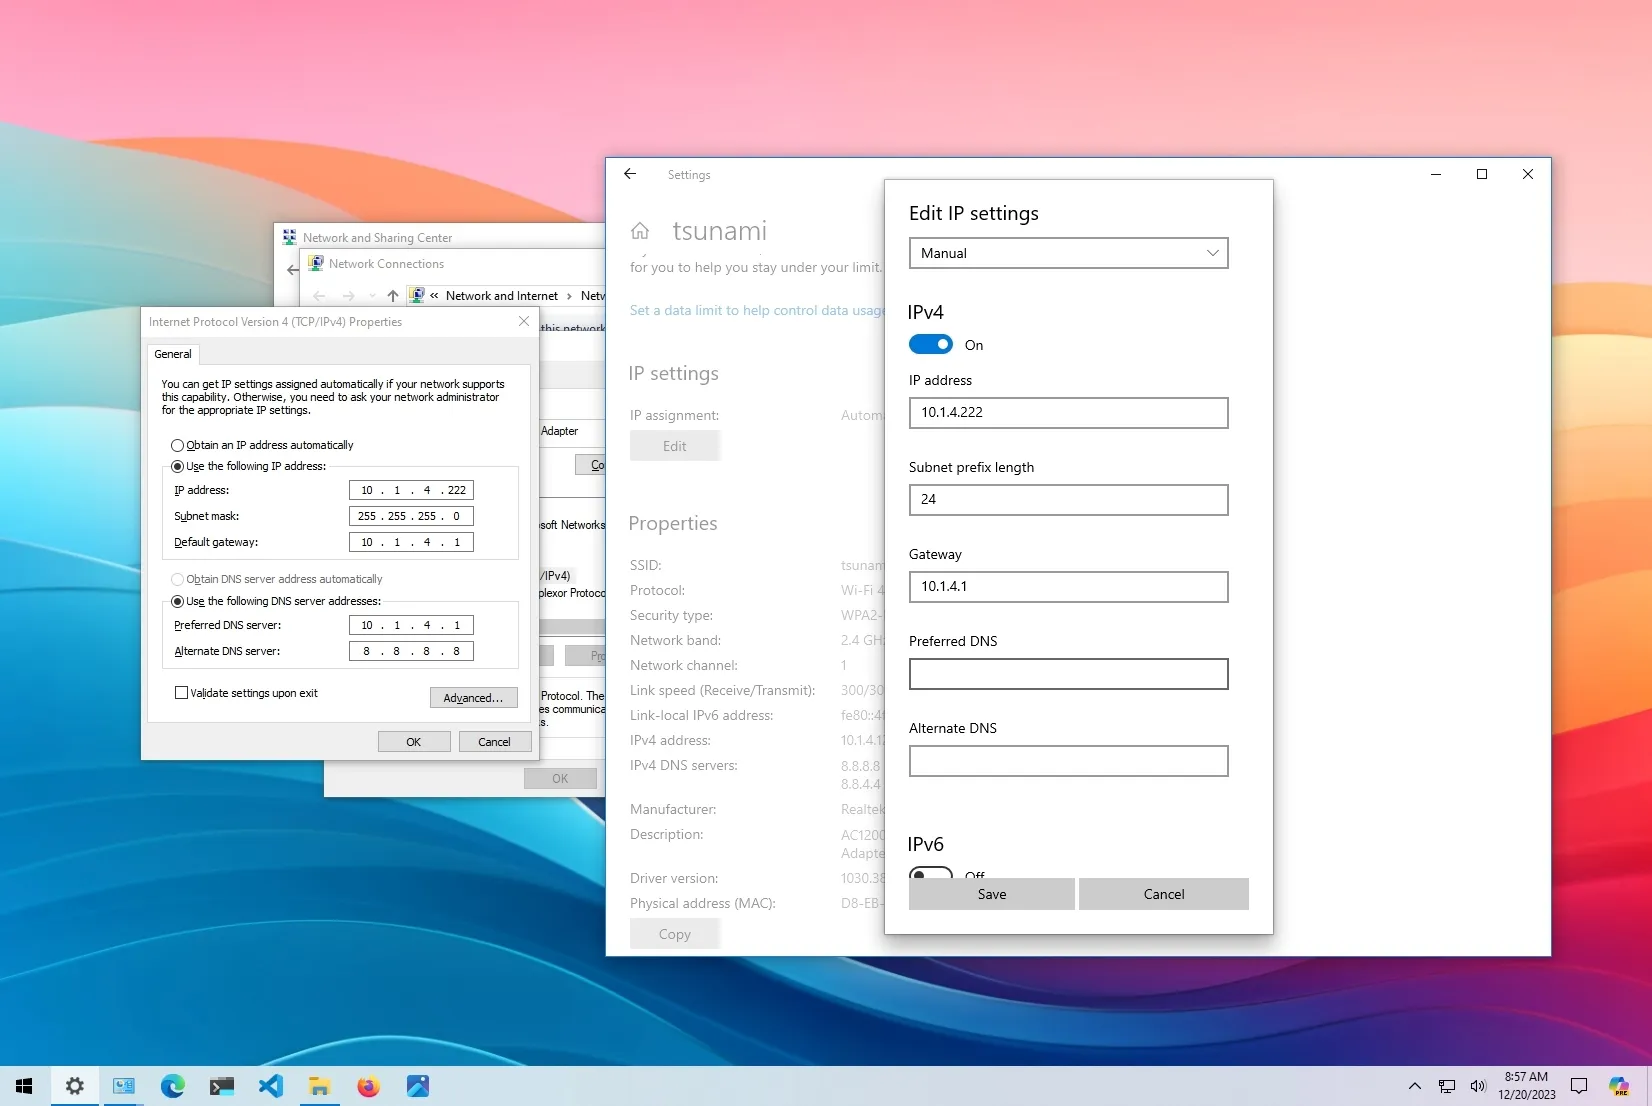Open the Manual IP assignment dropdown
This screenshot has width=1652, height=1106.
pos(1067,253)
